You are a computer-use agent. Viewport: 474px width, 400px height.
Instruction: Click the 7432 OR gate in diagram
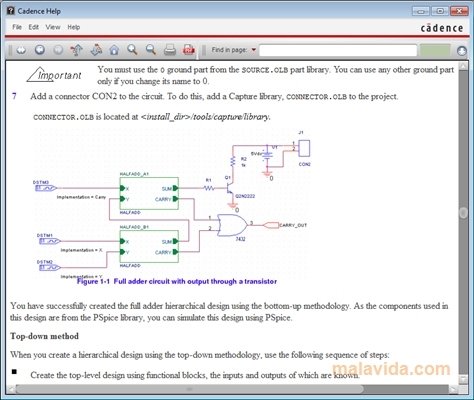233,226
